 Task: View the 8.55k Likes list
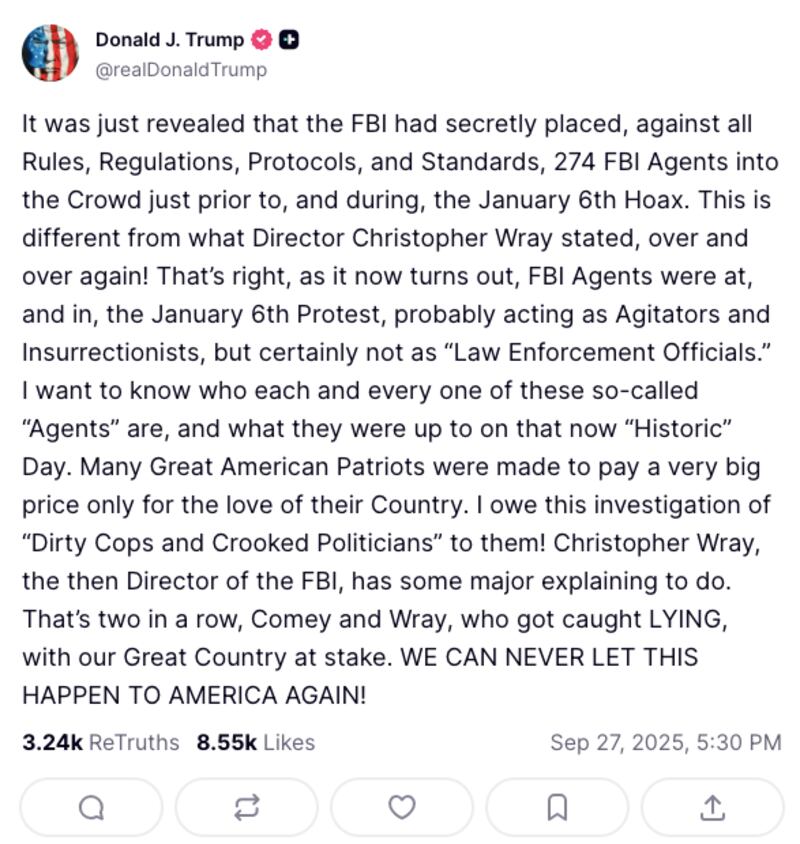point(255,742)
